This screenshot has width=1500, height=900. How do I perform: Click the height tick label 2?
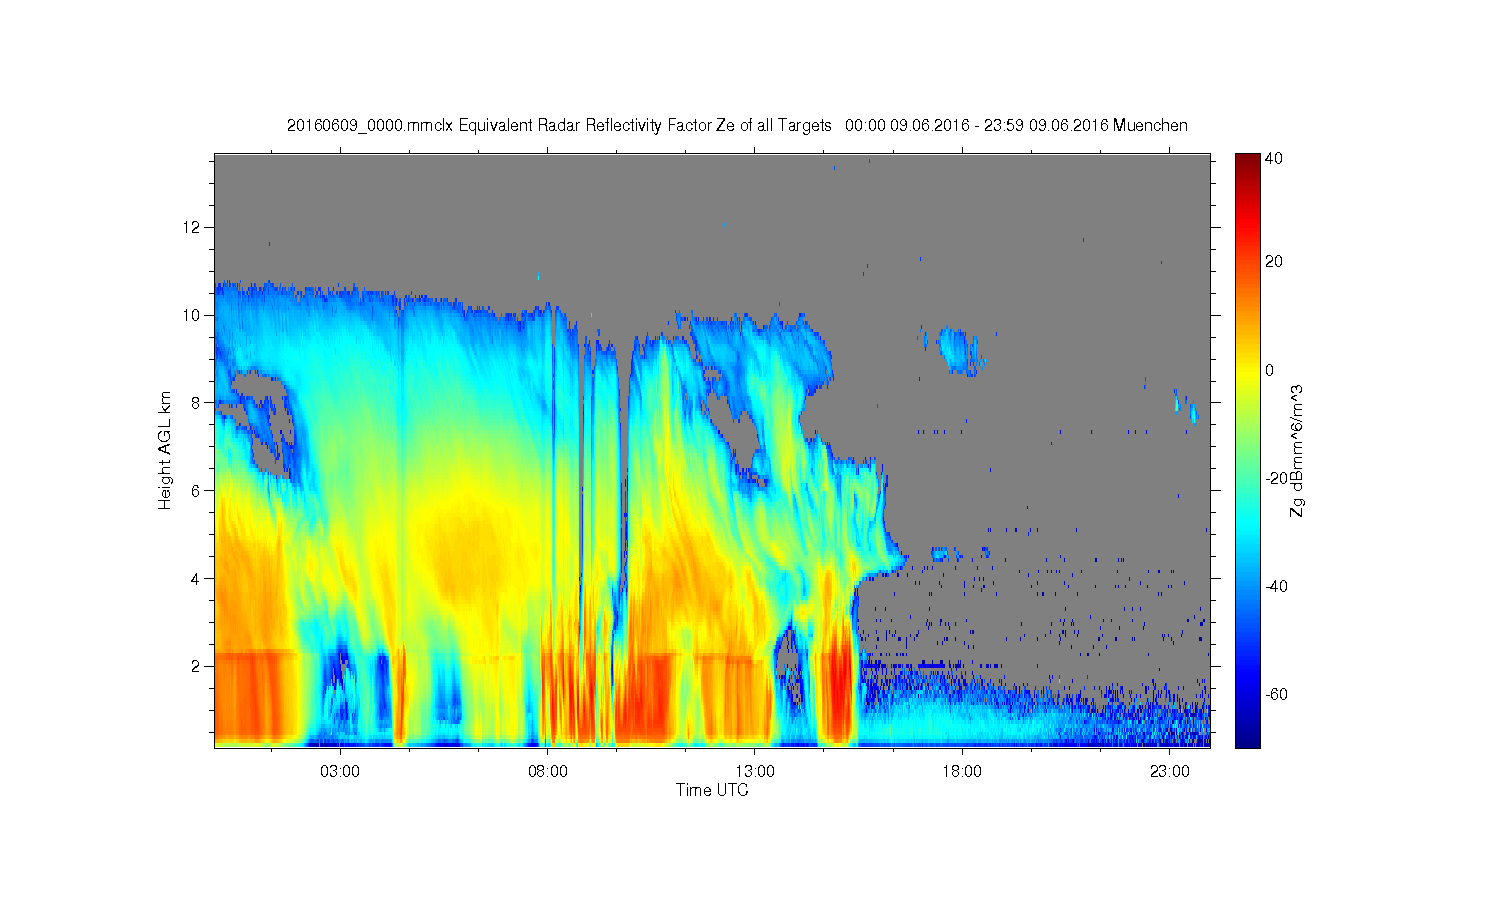pos(197,666)
